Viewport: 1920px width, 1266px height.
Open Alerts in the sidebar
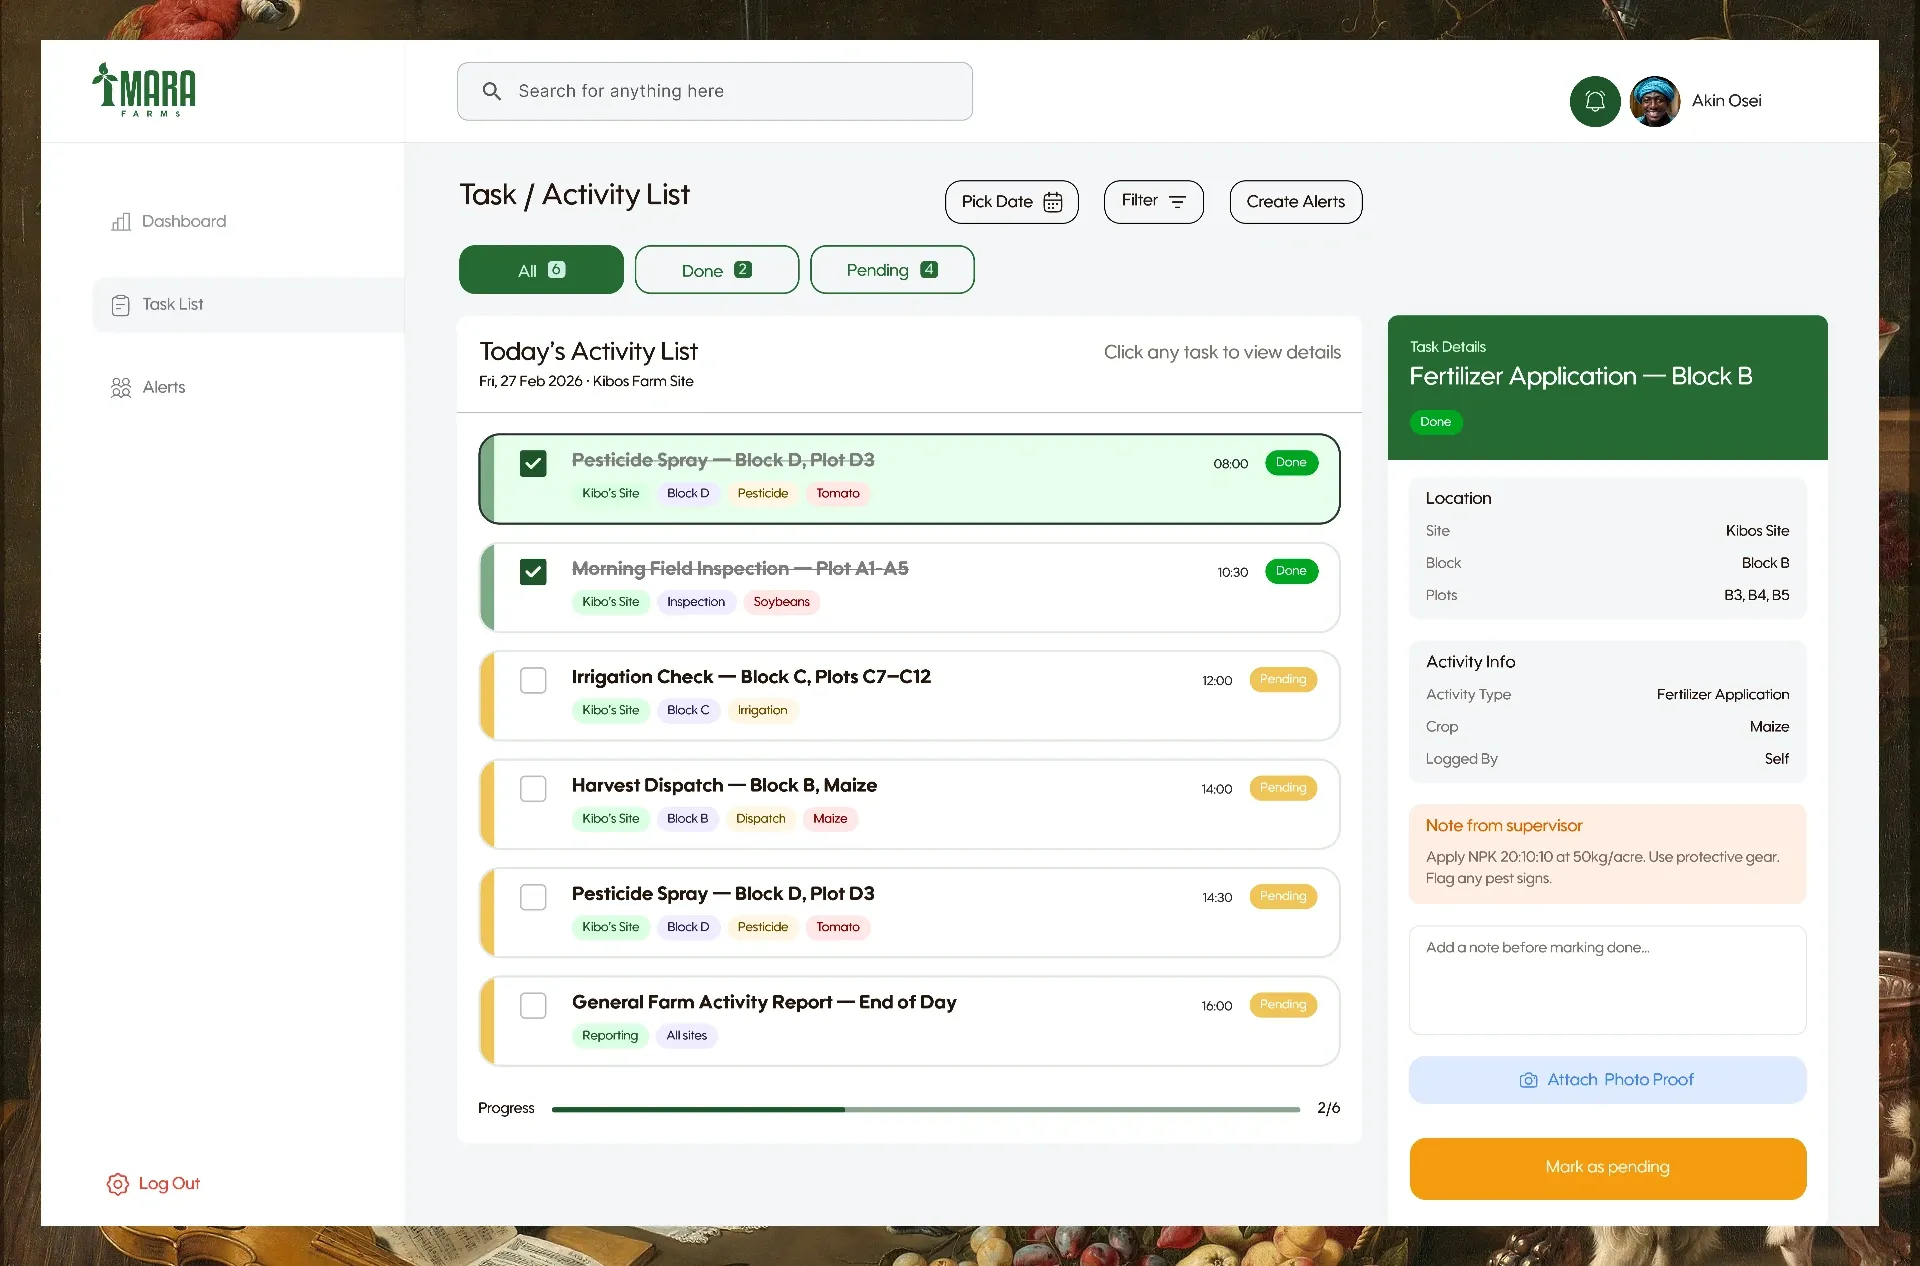164,387
